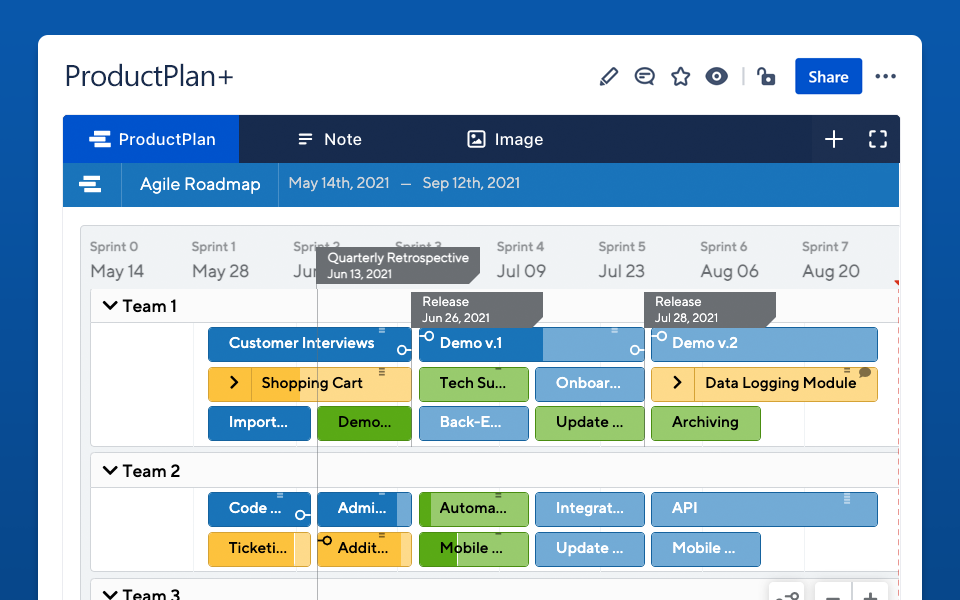Toggle the unlocked padlock icon
Image resolution: width=960 pixels, height=600 pixels.
[x=766, y=76]
